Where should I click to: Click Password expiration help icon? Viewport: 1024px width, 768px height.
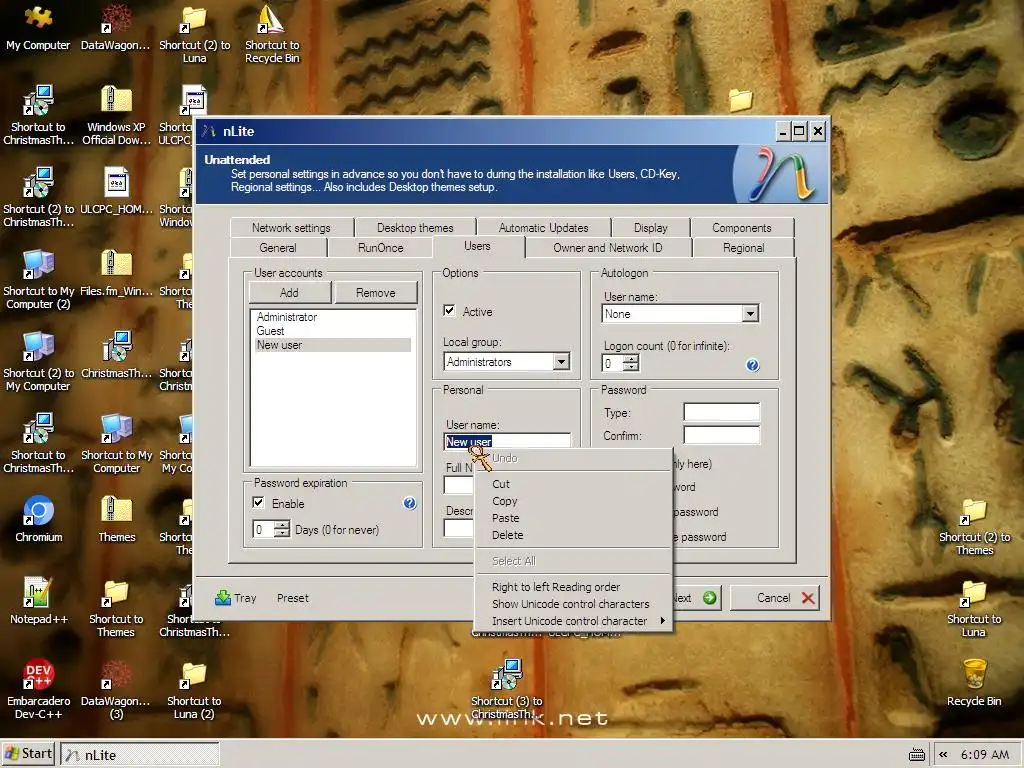pos(409,503)
